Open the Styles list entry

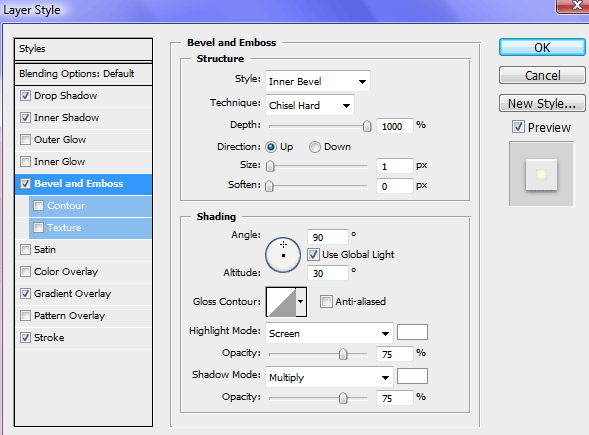[x=83, y=49]
